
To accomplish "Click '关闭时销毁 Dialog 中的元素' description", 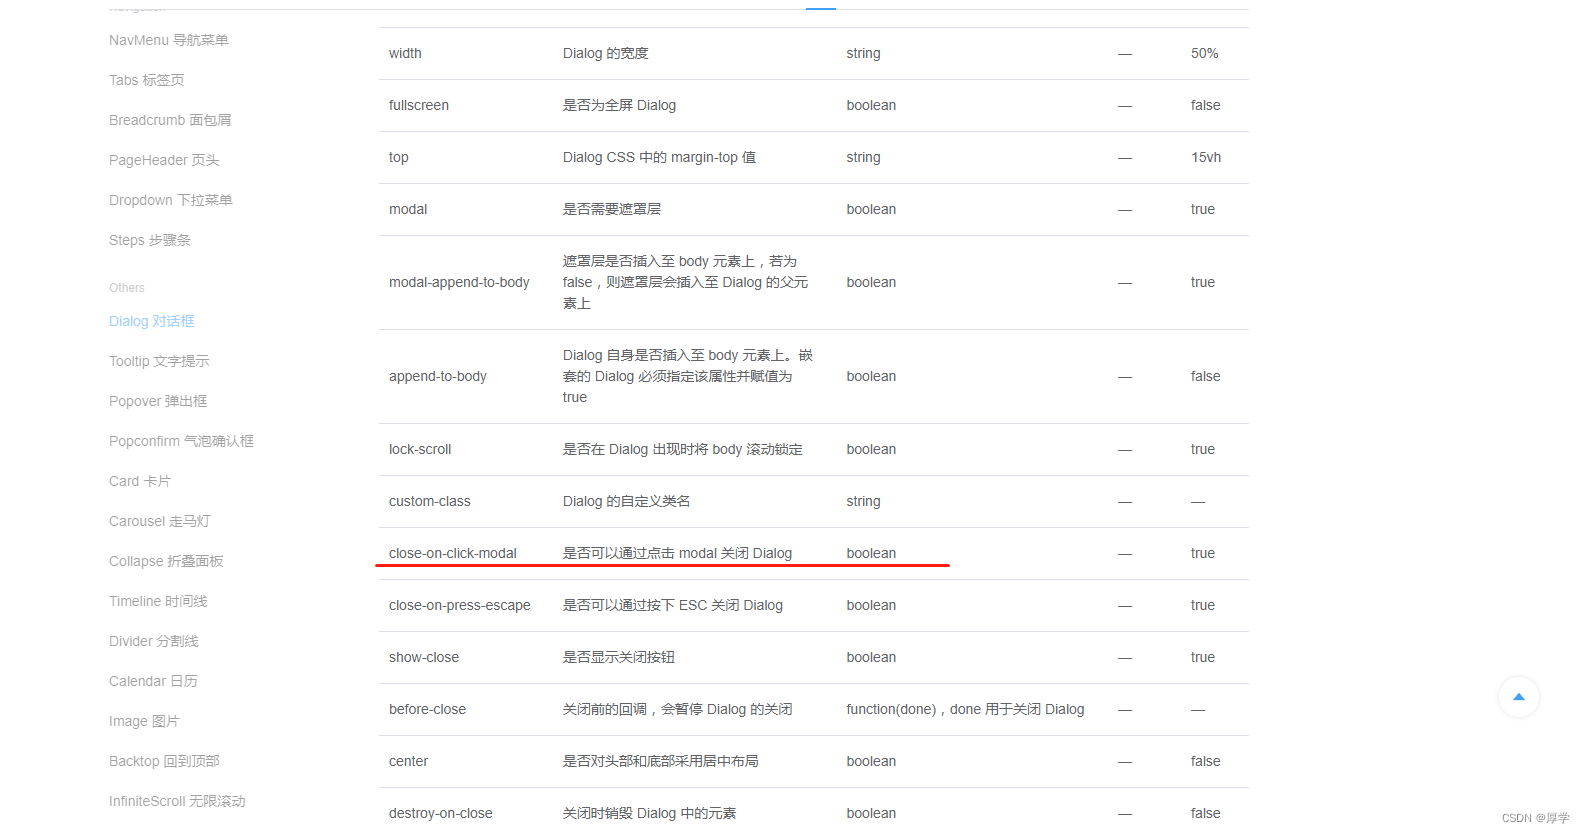I will coord(650,813).
